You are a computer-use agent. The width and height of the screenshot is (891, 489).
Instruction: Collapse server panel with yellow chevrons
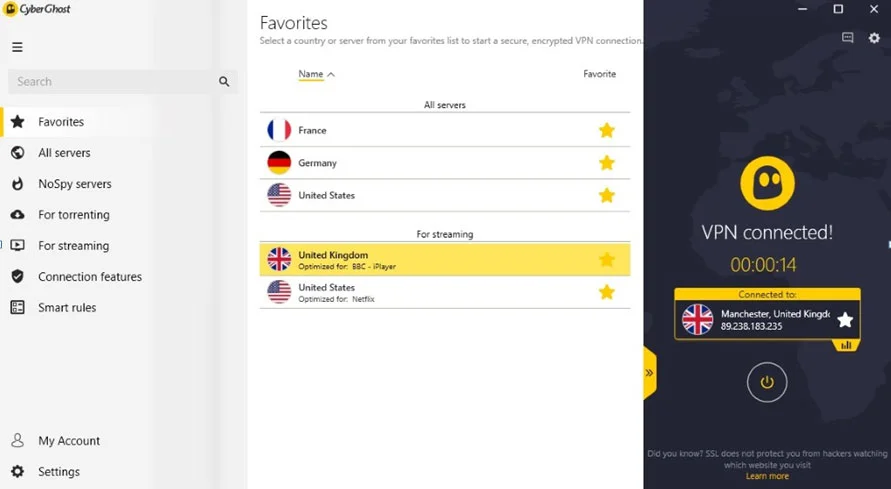point(649,373)
